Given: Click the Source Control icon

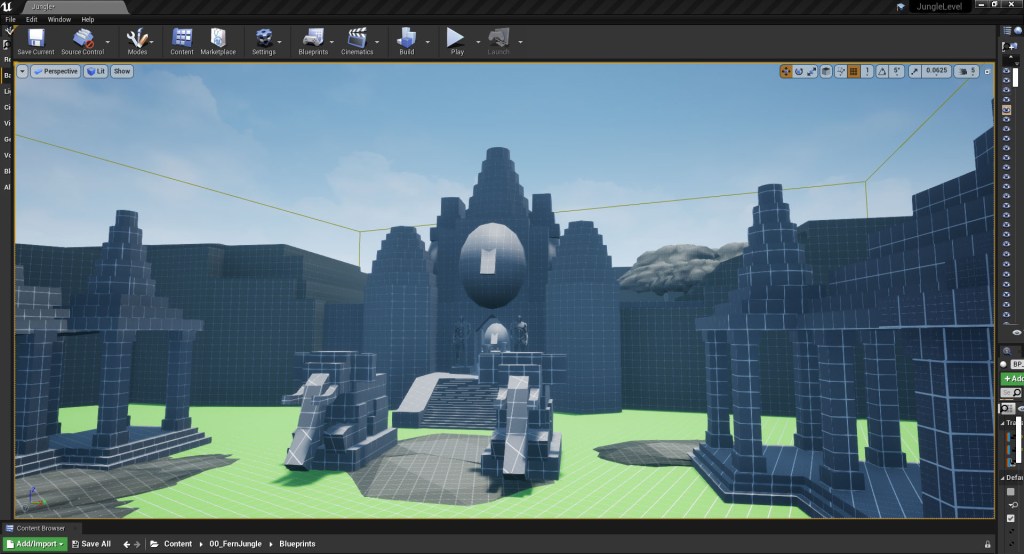Looking at the screenshot, I should [83, 40].
